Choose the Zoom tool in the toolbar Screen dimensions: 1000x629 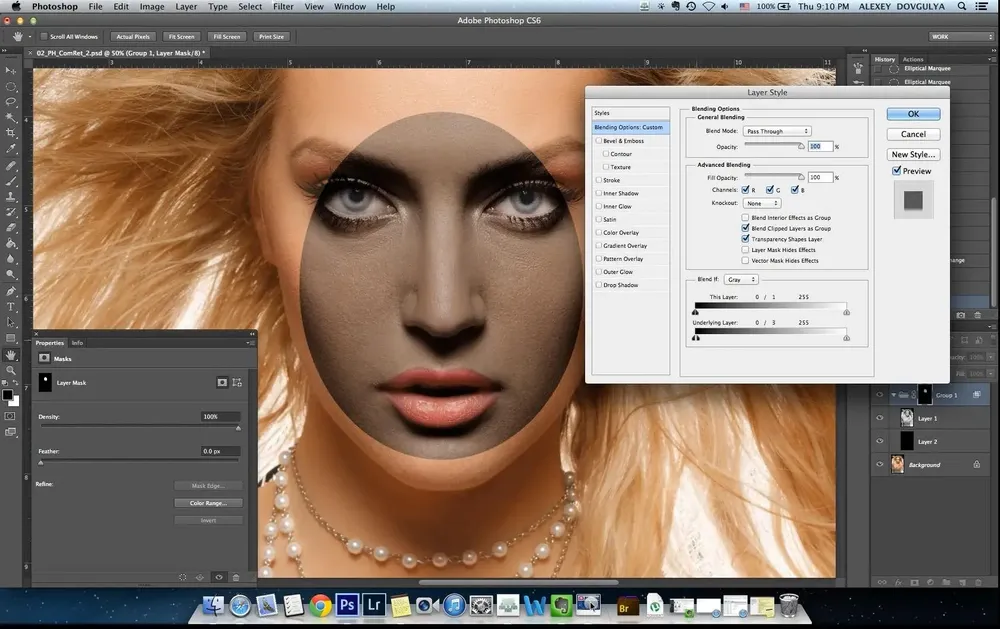pos(11,370)
